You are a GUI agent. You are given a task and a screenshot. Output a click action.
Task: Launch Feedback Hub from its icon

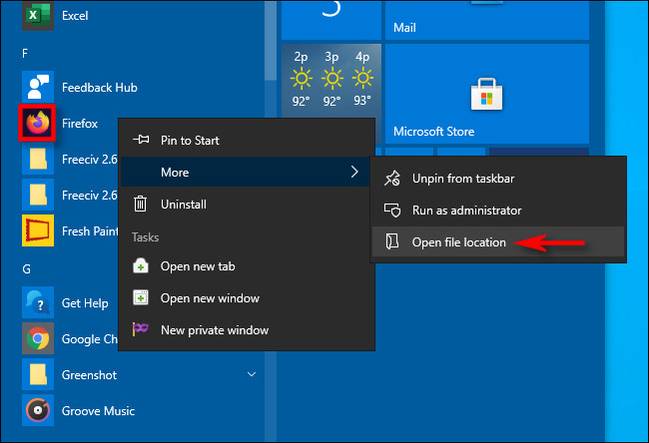[38, 87]
